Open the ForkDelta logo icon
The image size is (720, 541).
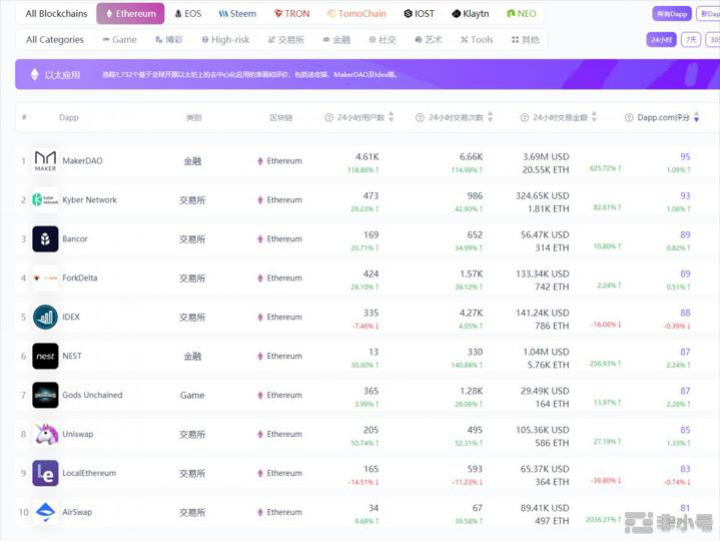pos(45,278)
